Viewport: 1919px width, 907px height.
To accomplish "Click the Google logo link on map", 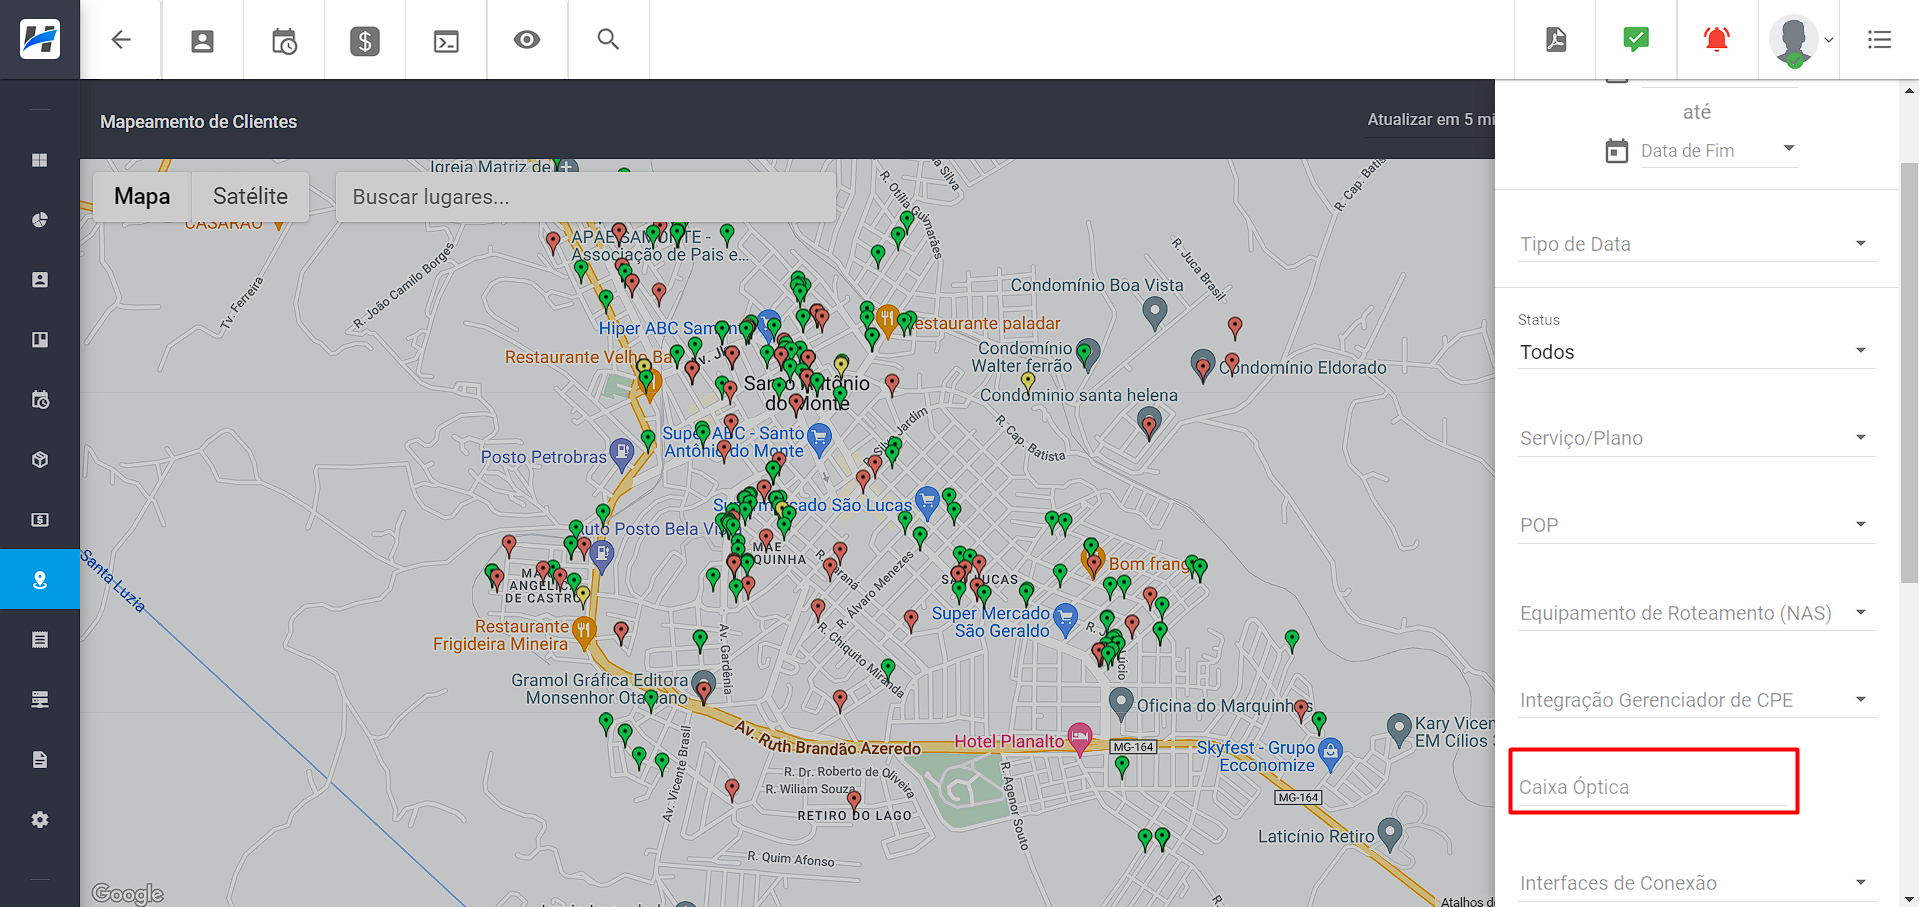I will [x=127, y=893].
